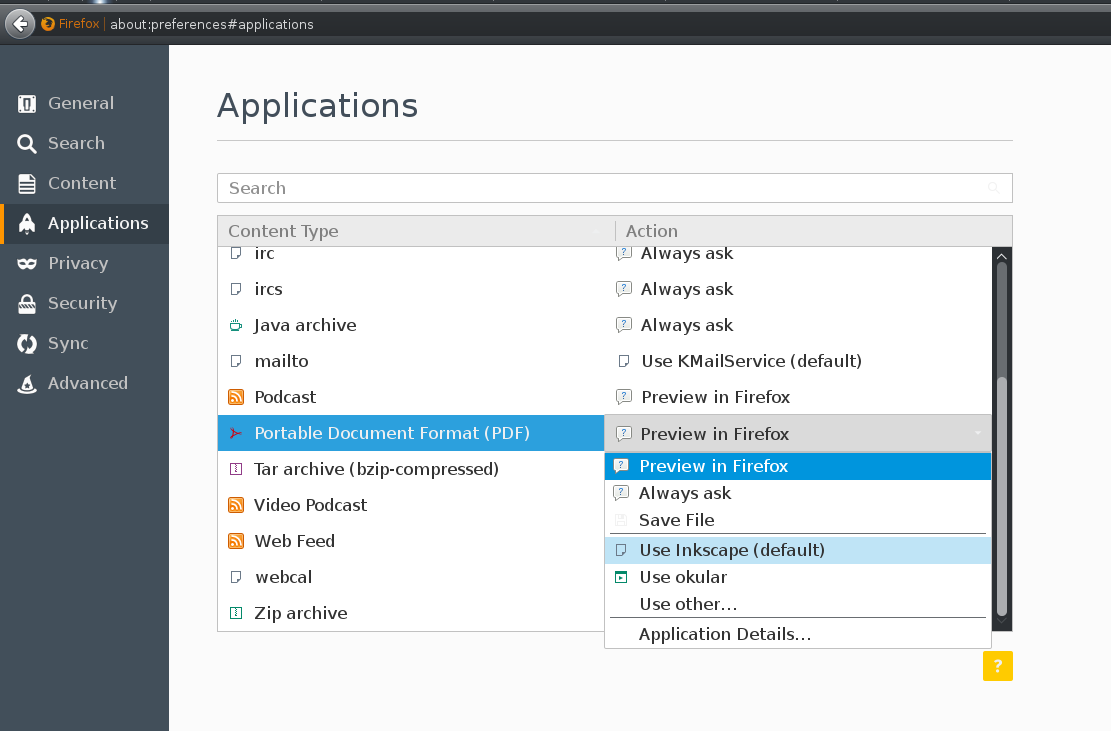Switch to the Content preferences tab
The height and width of the screenshot is (731, 1111).
[81, 183]
